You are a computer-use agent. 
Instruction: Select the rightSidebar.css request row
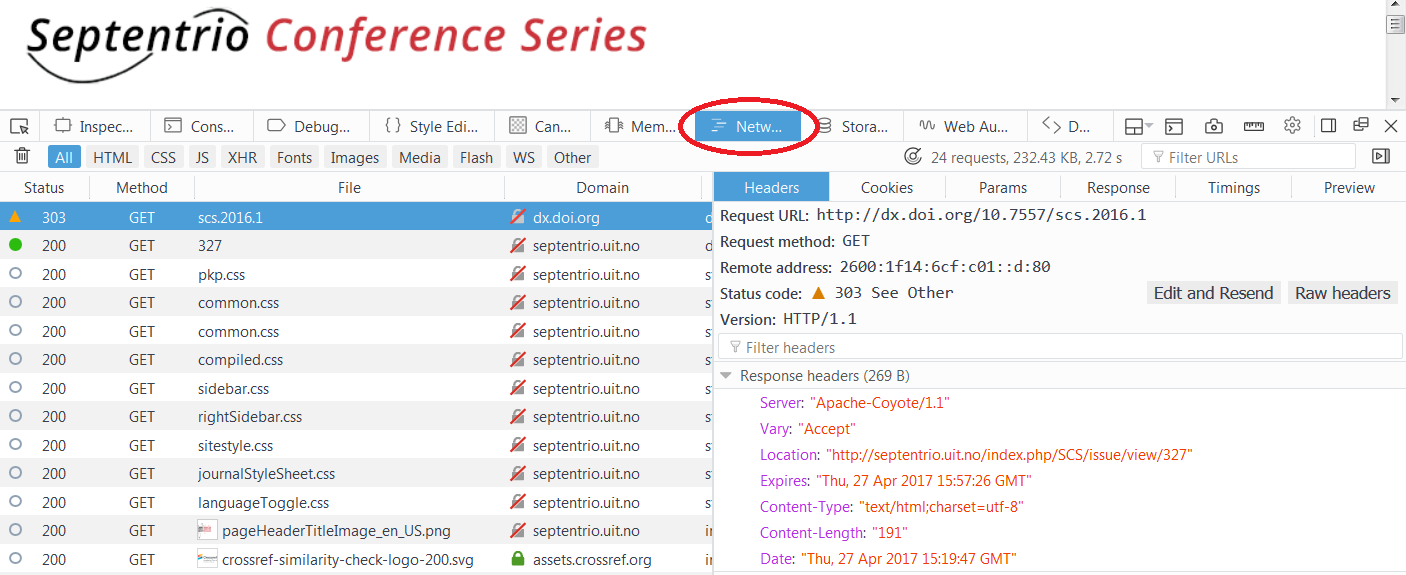(356, 416)
